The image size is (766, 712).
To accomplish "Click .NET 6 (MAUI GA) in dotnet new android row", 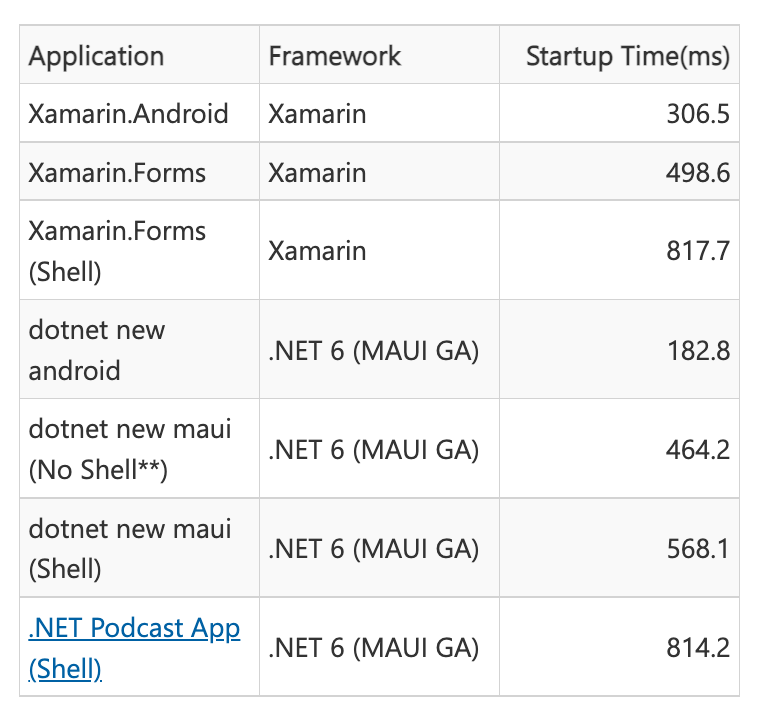I will (x=374, y=351).
